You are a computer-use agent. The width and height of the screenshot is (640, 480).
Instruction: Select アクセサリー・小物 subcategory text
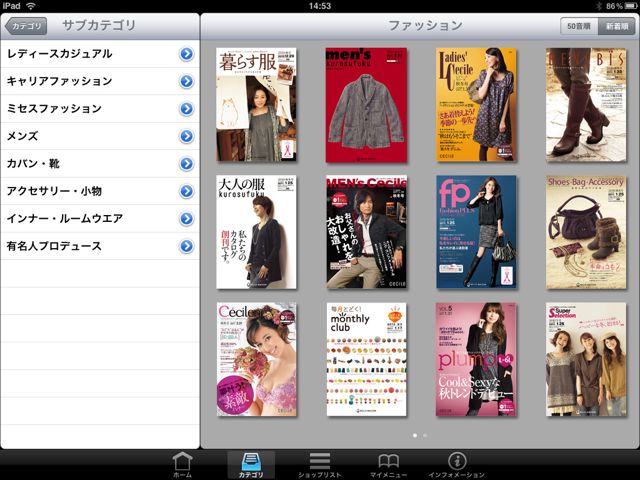tap(54, 191)
